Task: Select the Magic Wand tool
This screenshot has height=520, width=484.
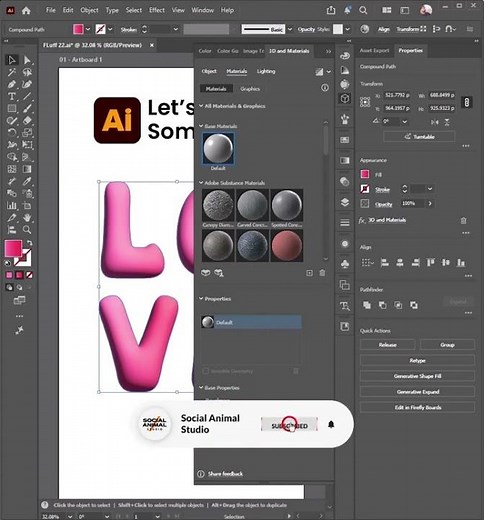Action: (x=12, y=72)
